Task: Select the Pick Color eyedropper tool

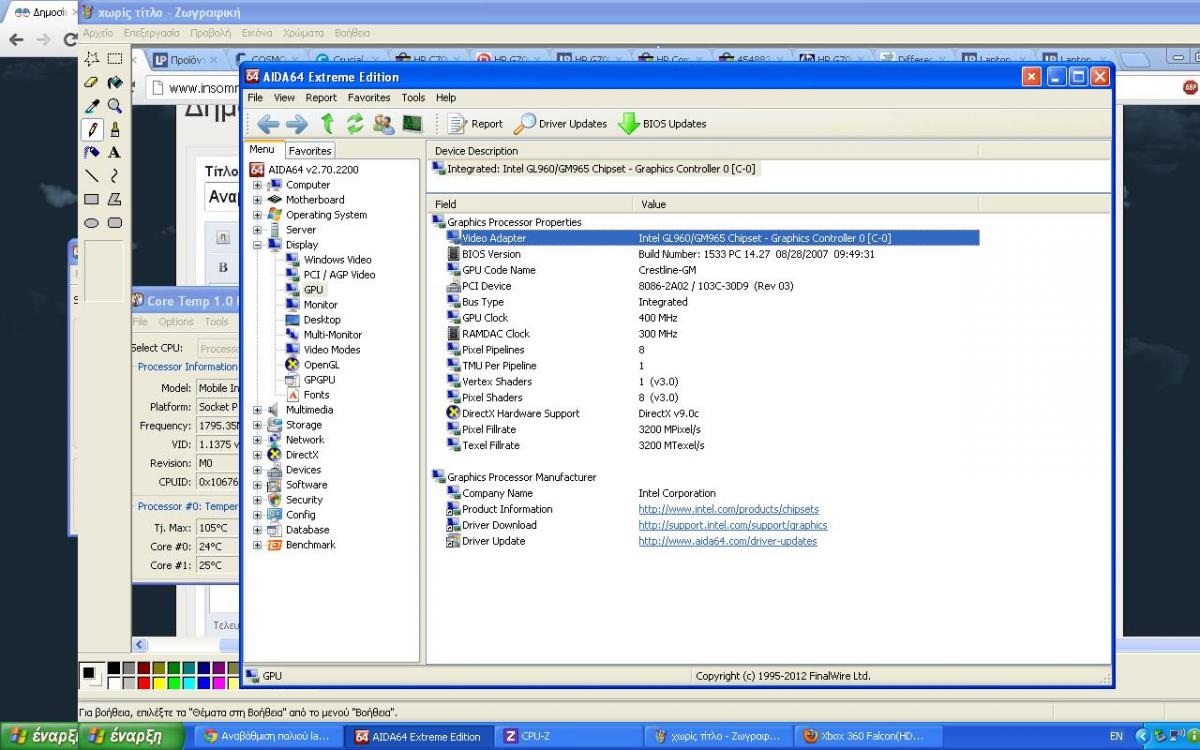Action: point(92,106)
